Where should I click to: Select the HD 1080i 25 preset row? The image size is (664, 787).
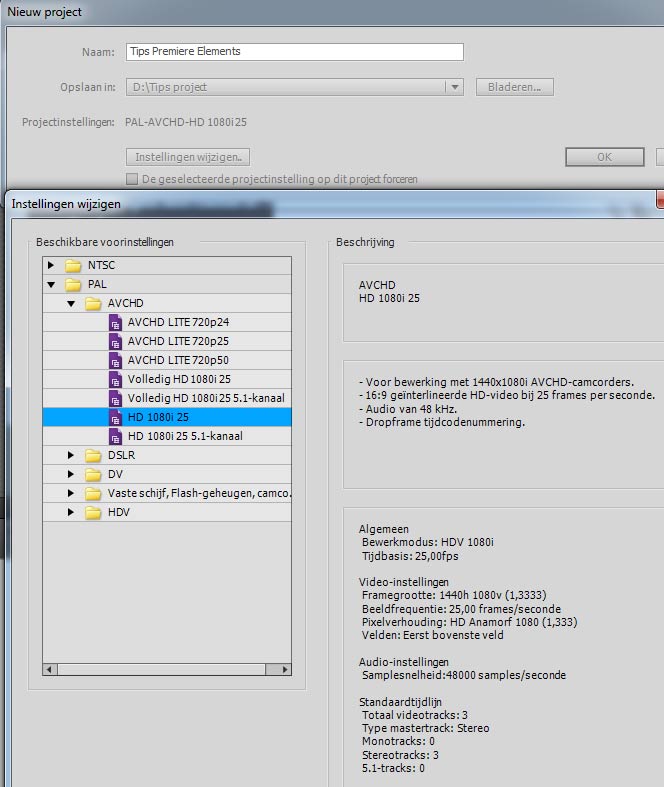click(x=167, y=418)
